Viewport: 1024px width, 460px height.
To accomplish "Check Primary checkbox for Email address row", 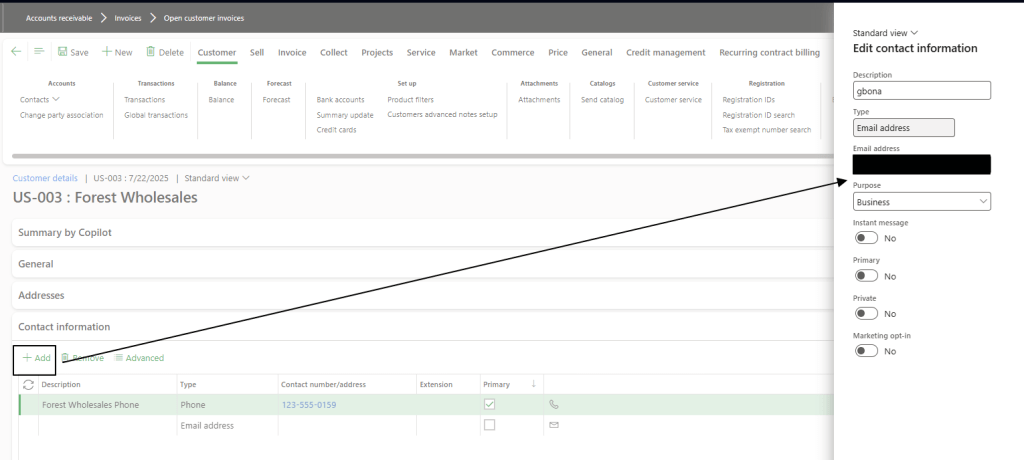I will point(489,425).
